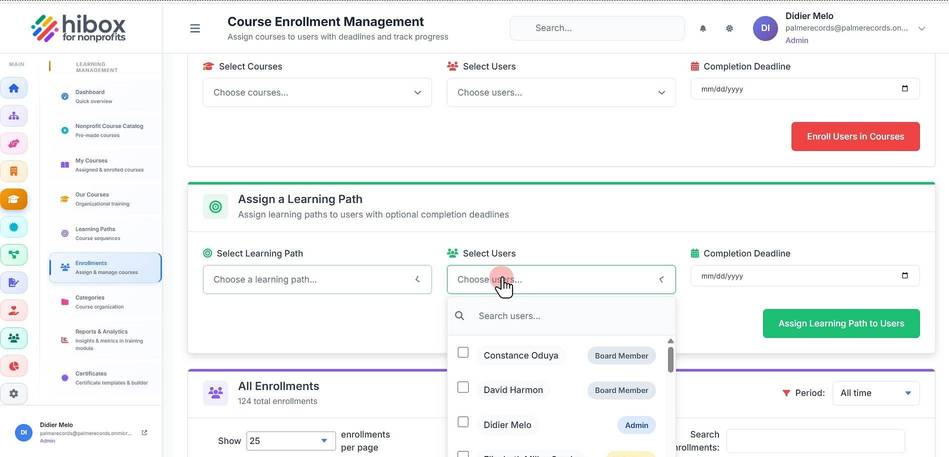
Task: Click the calendar picker in top Completion Deadline
Action: (x=905, y=89)
